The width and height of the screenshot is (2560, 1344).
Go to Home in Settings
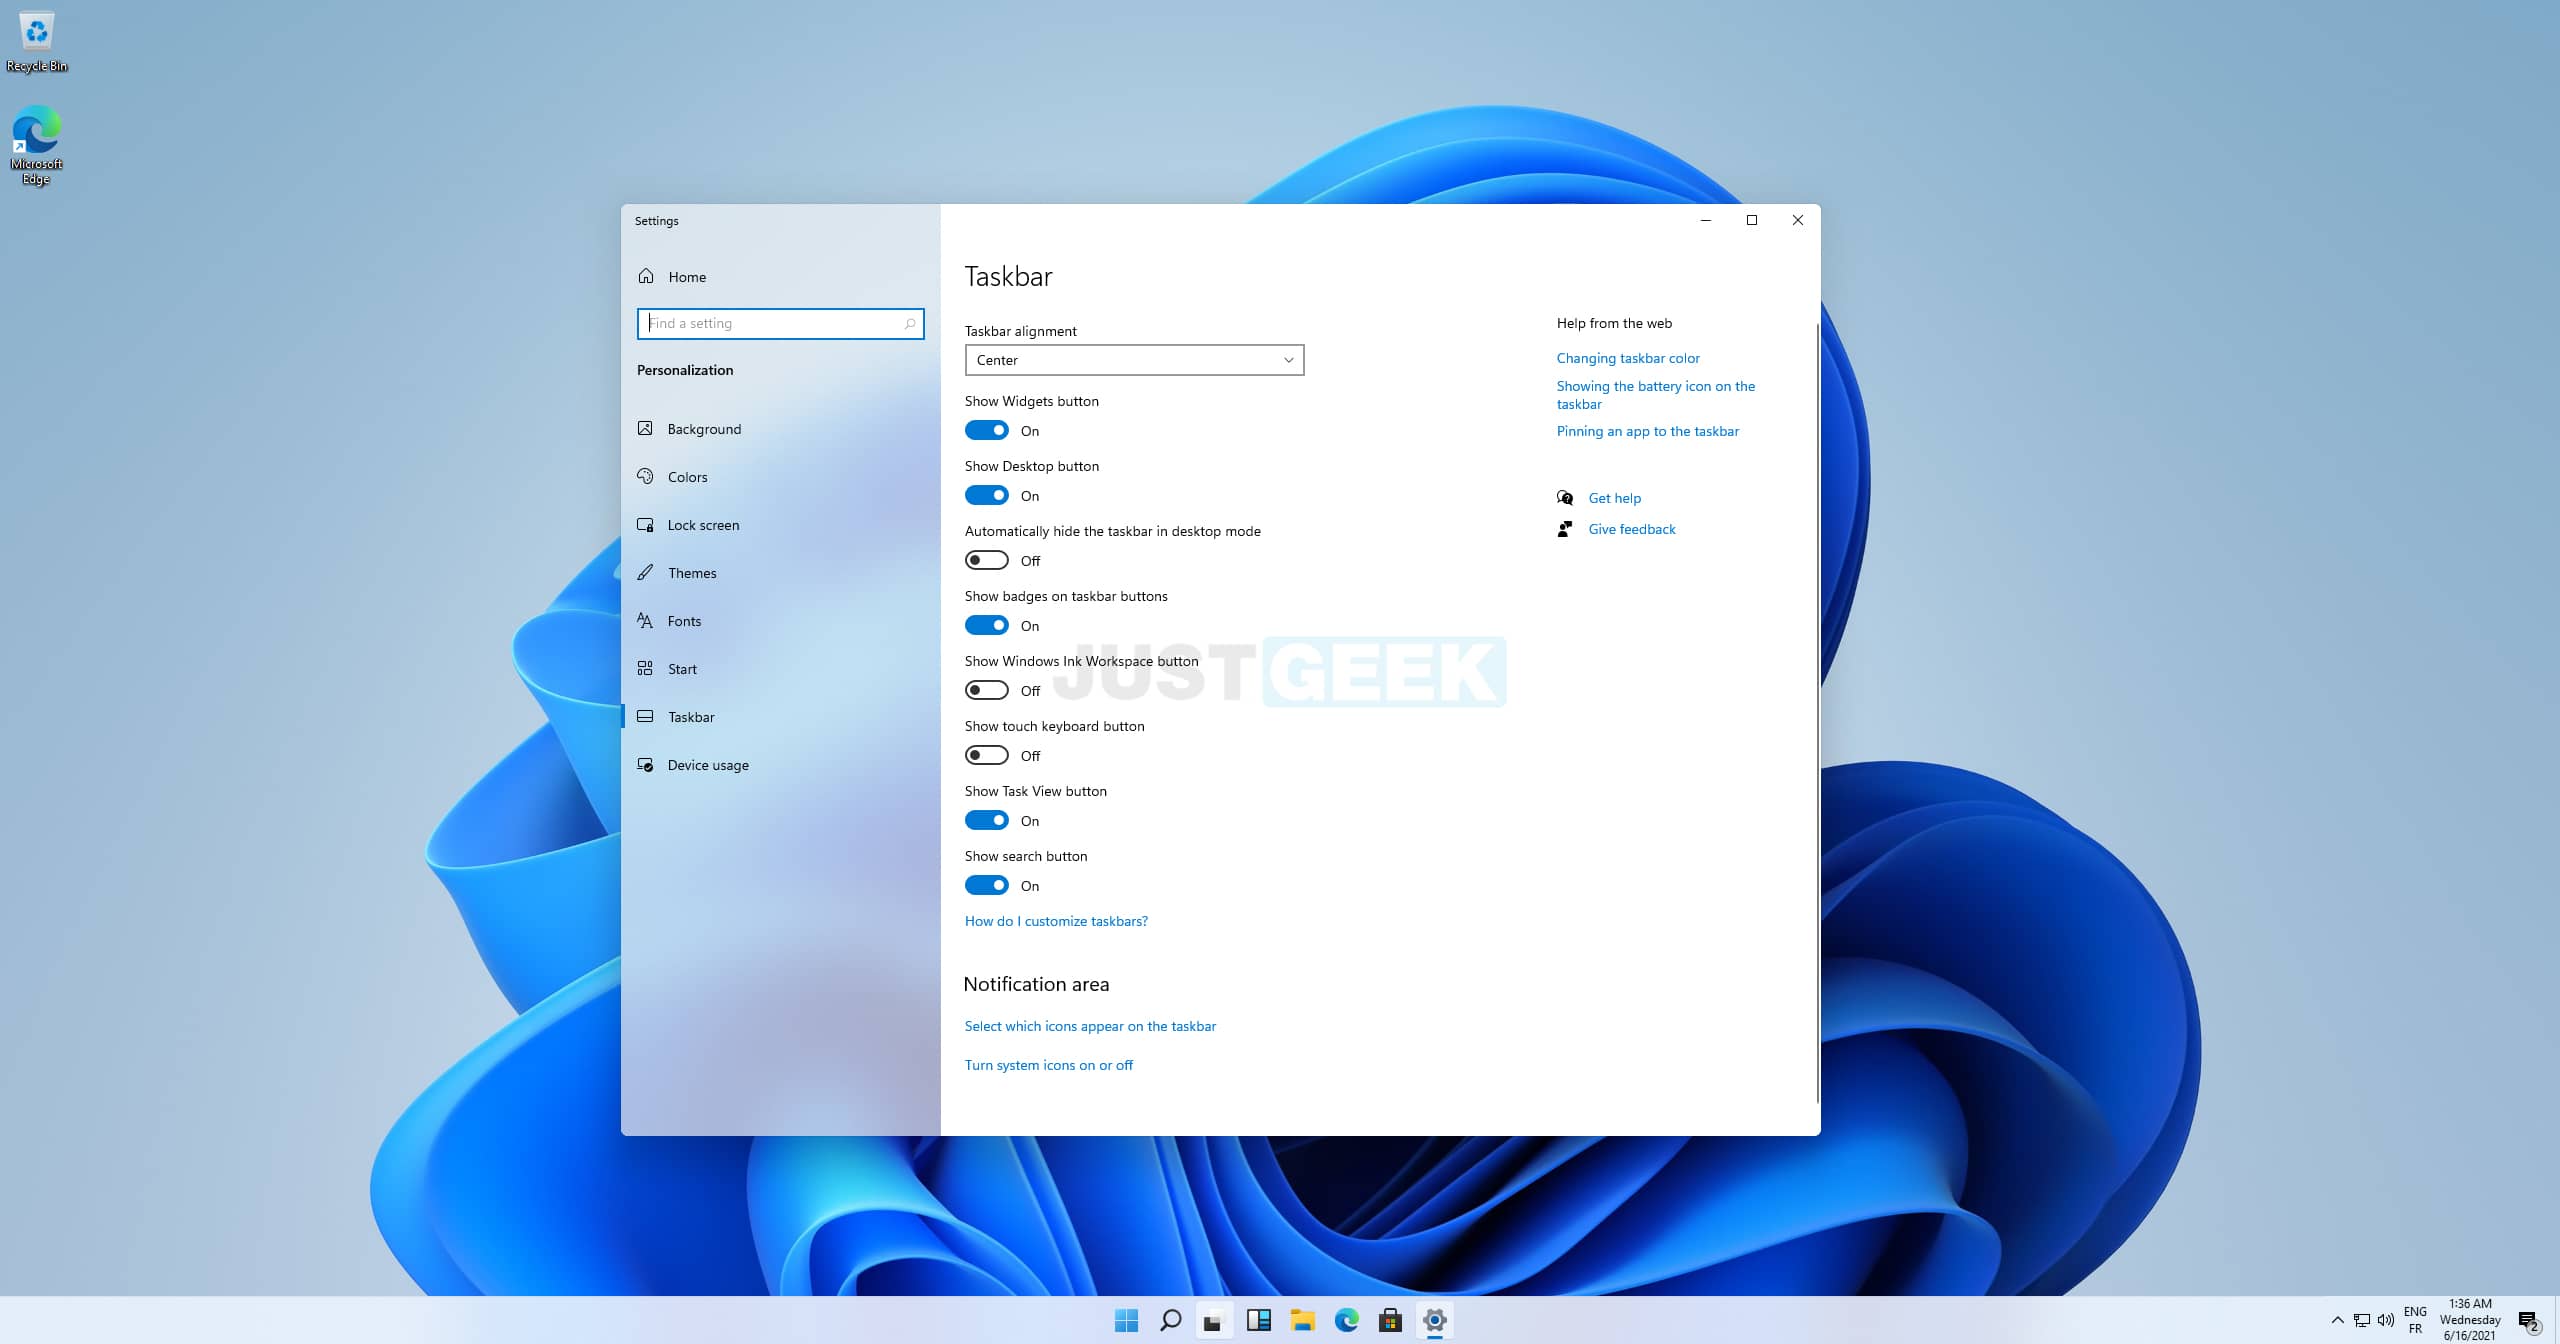780,277
